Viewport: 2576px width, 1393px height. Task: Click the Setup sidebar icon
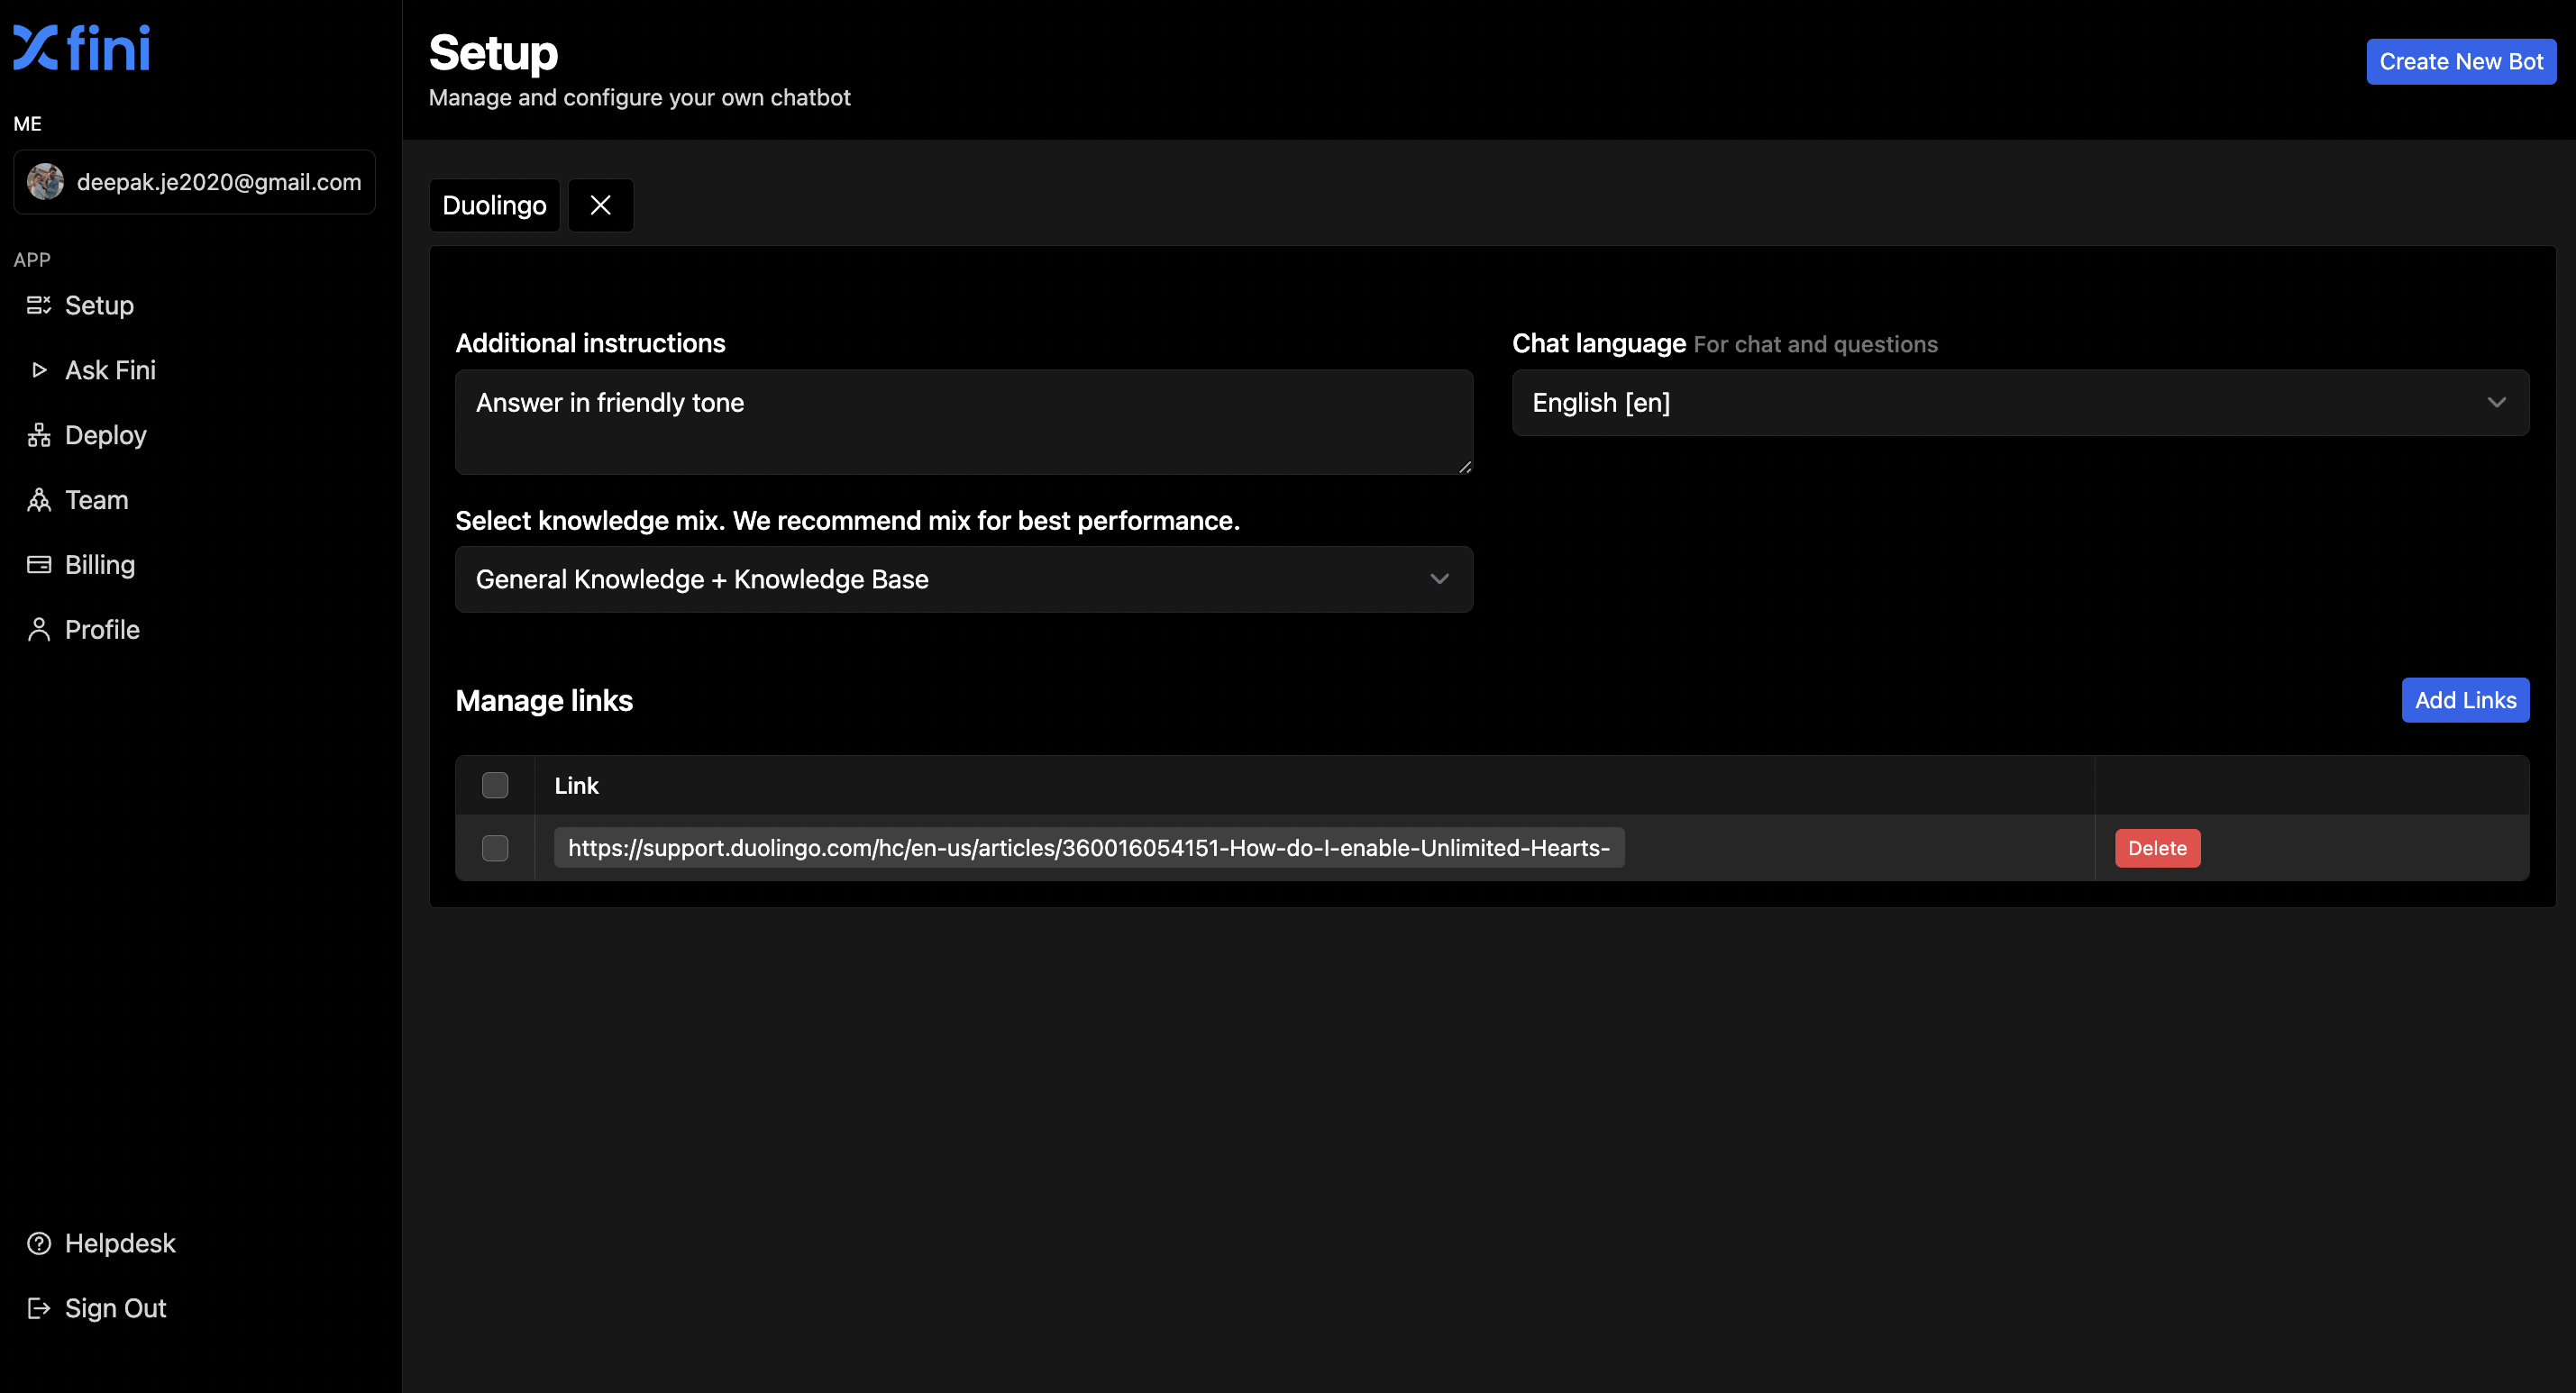pos(39,305)
